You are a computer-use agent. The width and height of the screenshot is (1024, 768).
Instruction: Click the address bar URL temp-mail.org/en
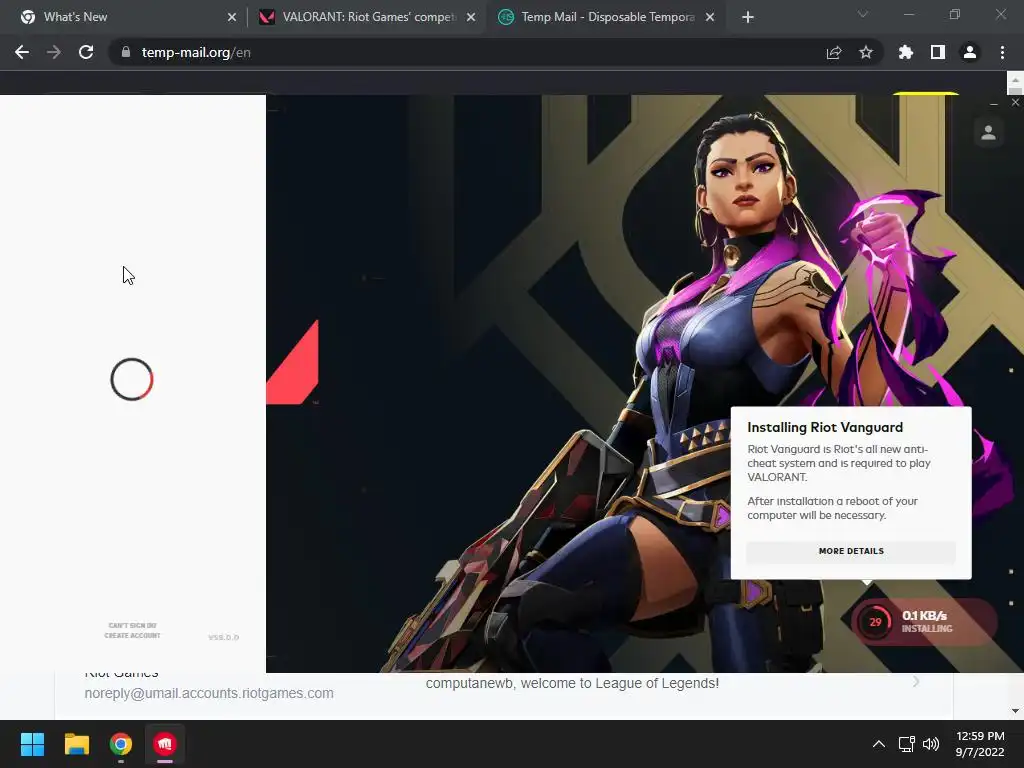(196, 52)
